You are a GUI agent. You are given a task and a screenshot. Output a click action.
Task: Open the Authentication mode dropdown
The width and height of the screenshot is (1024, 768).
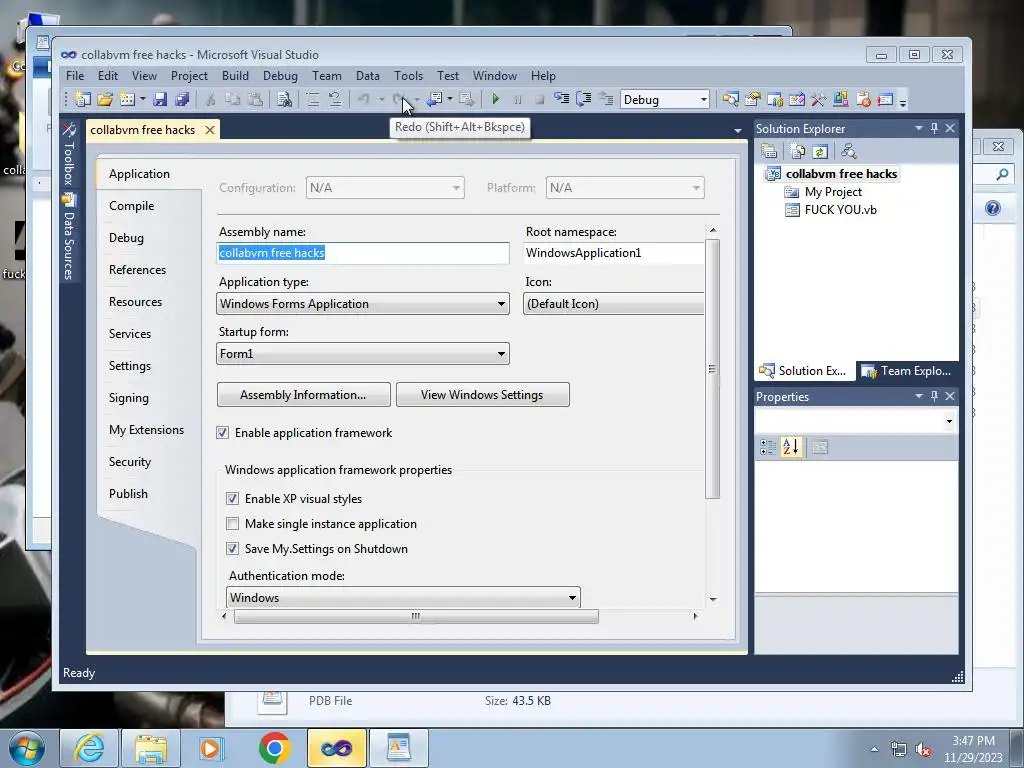403,598
